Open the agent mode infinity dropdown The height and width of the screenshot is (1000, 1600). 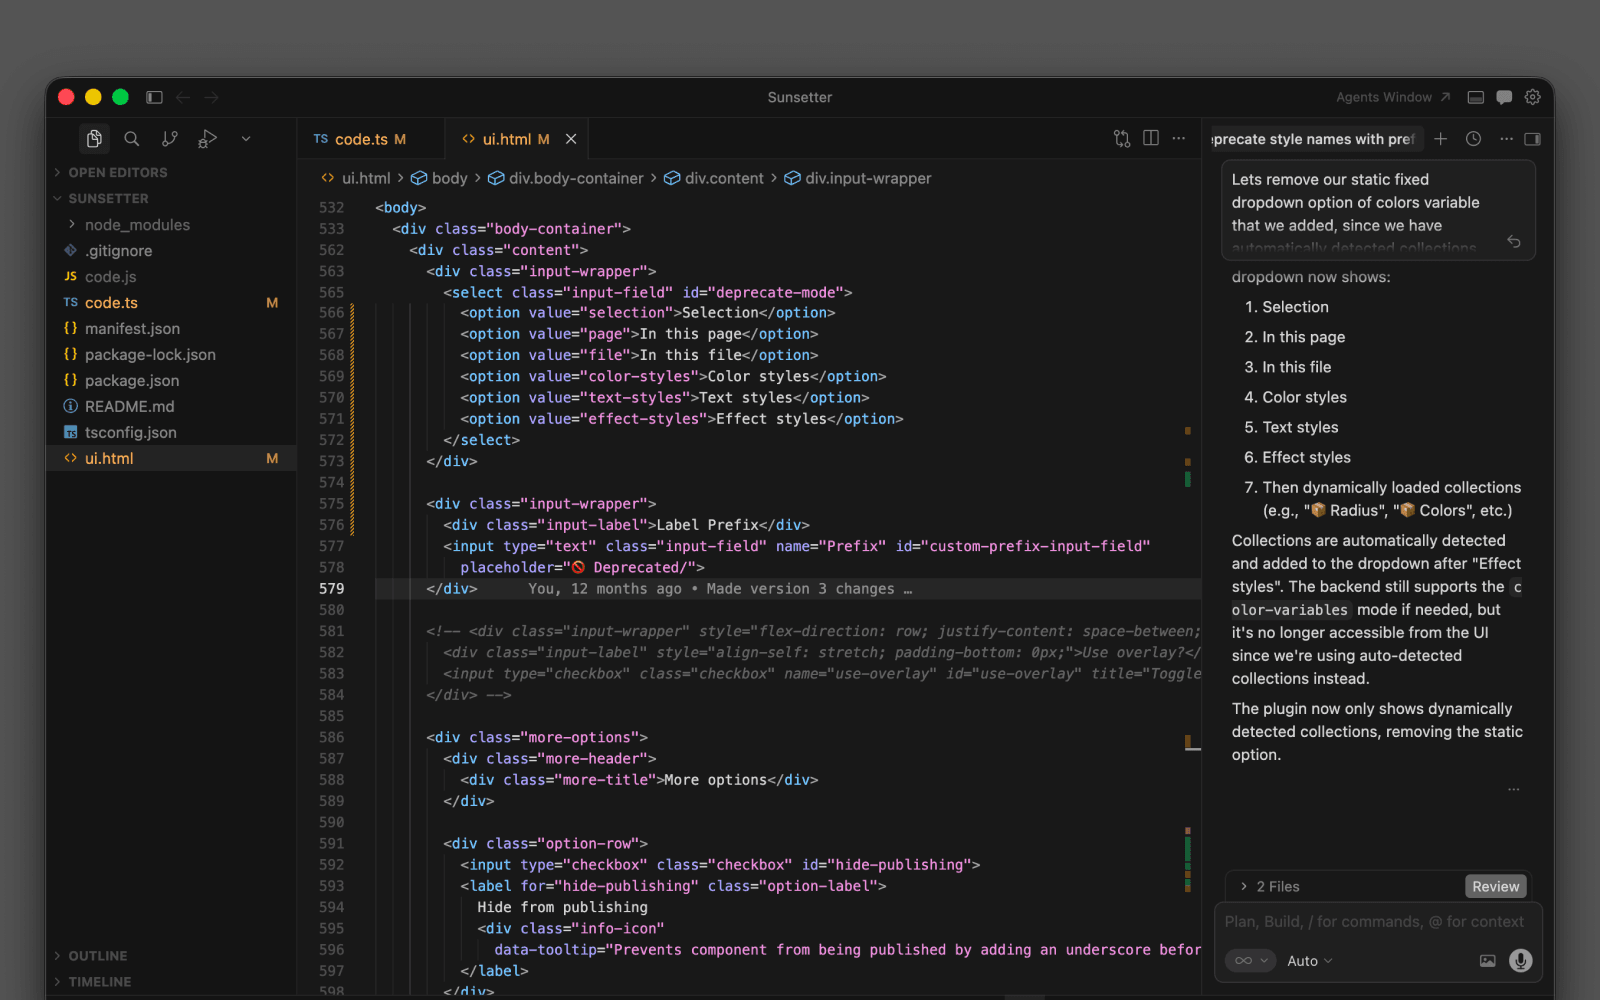tap(1250, 961)
